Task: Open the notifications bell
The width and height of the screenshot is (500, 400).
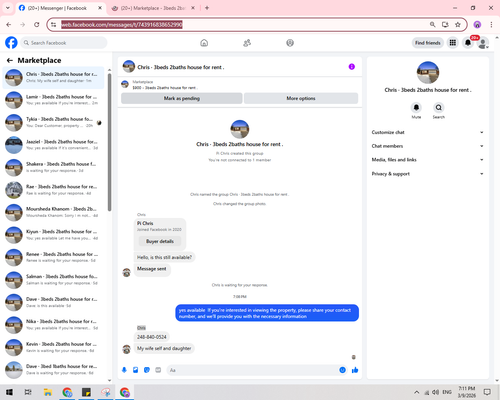Action: point(468,43)
